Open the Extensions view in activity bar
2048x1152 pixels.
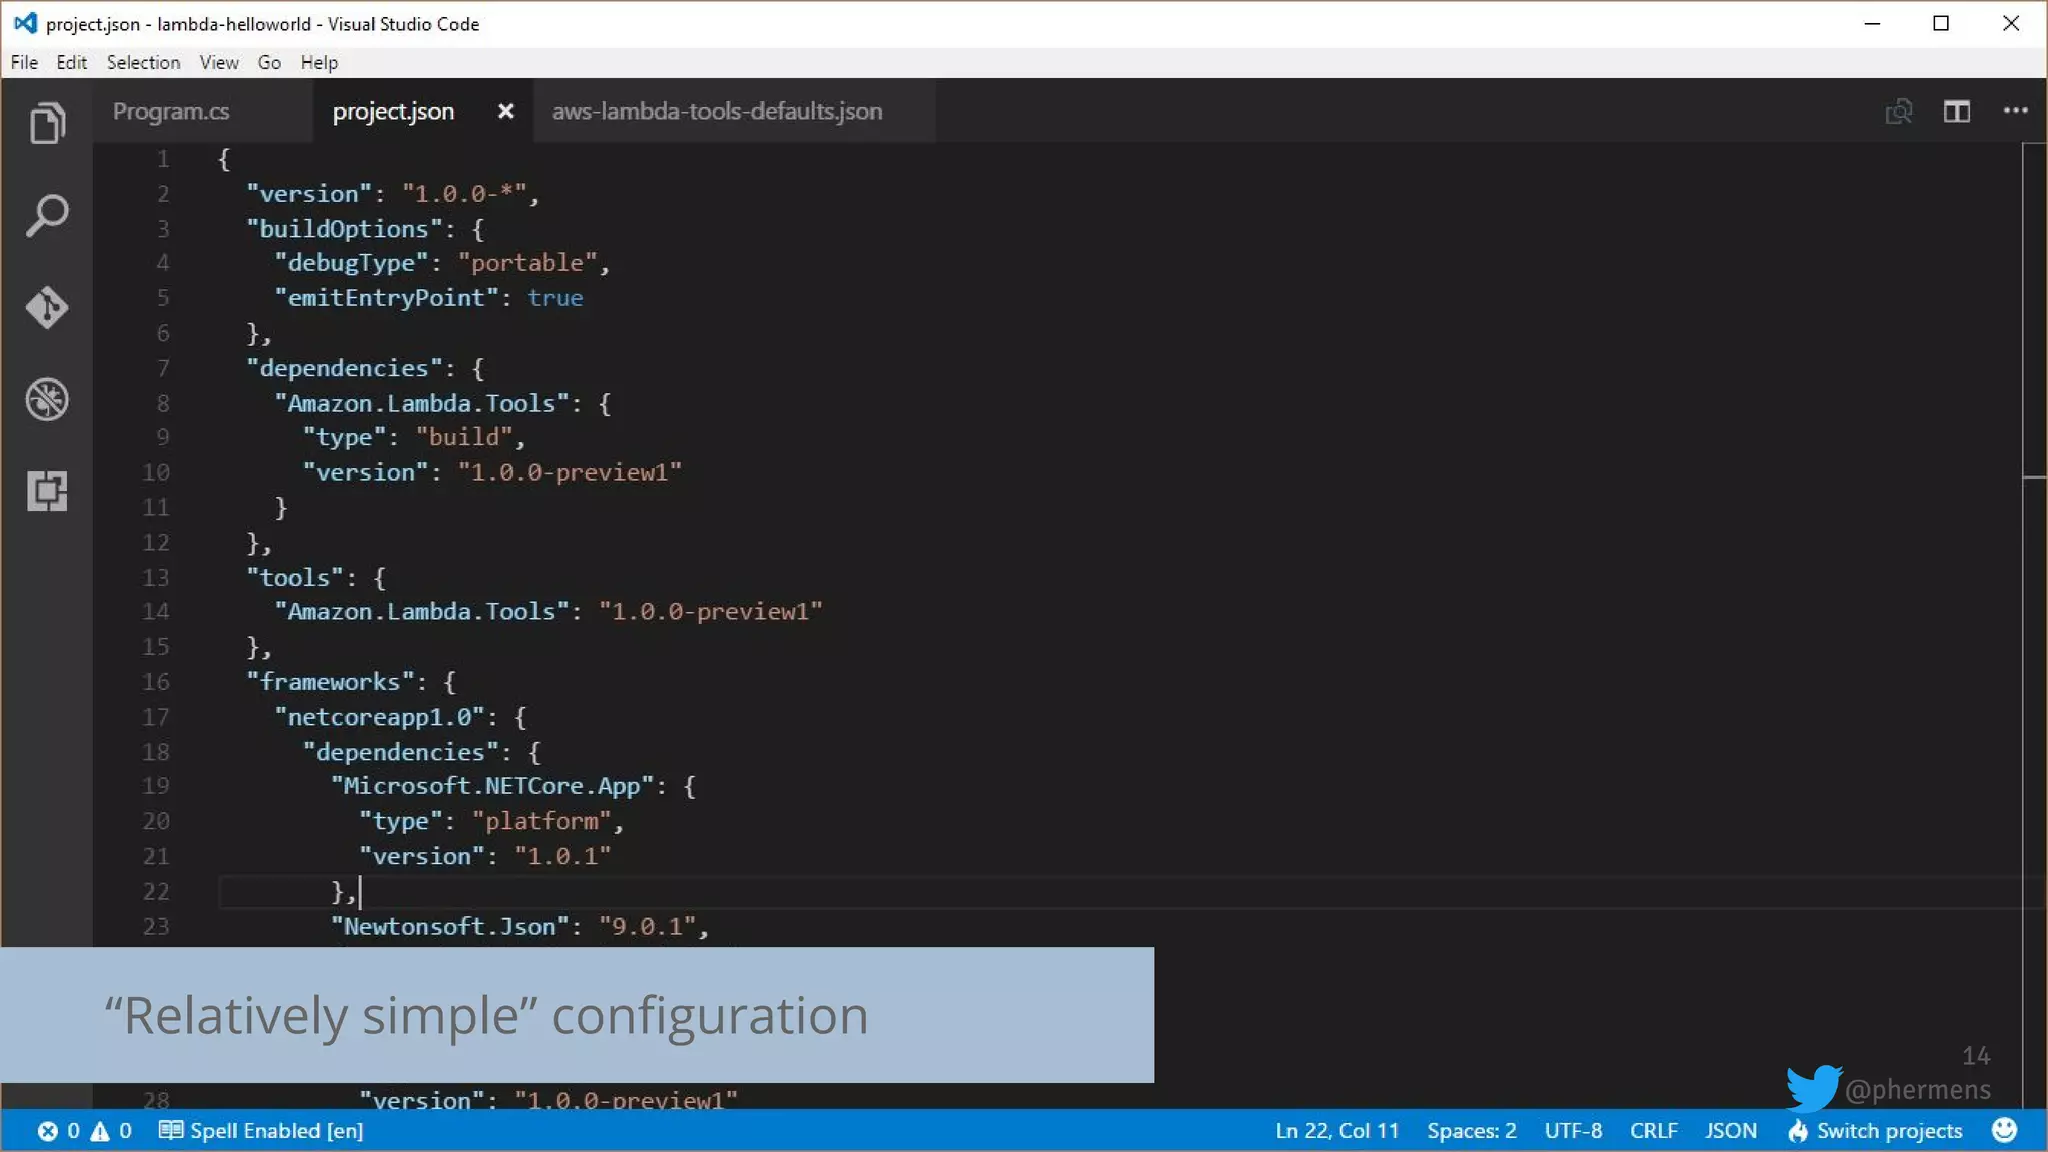tap(47, 491)
